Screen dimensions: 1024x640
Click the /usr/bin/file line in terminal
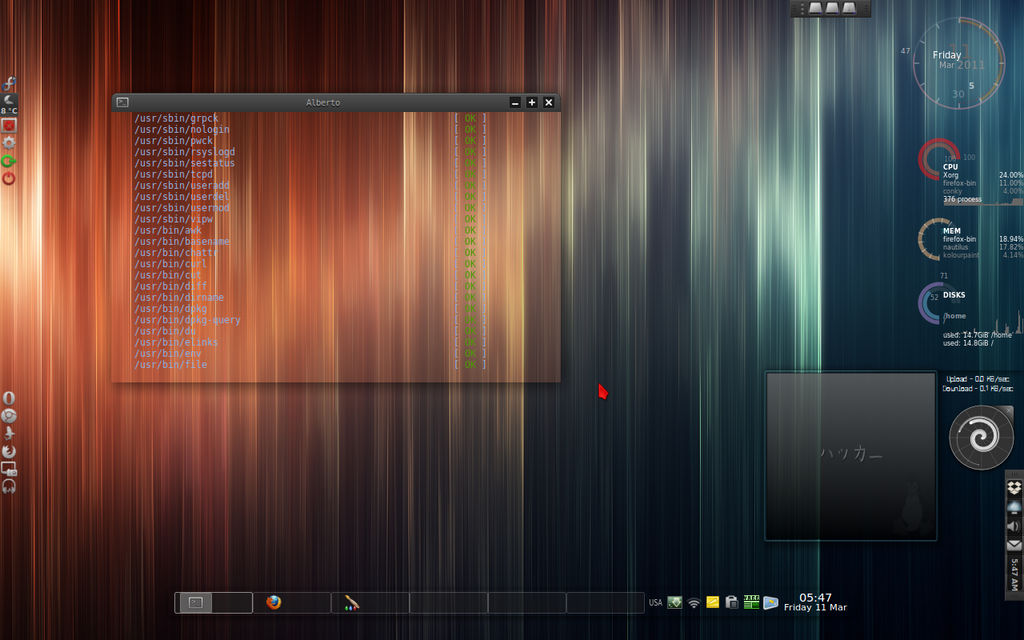point(170,365)
